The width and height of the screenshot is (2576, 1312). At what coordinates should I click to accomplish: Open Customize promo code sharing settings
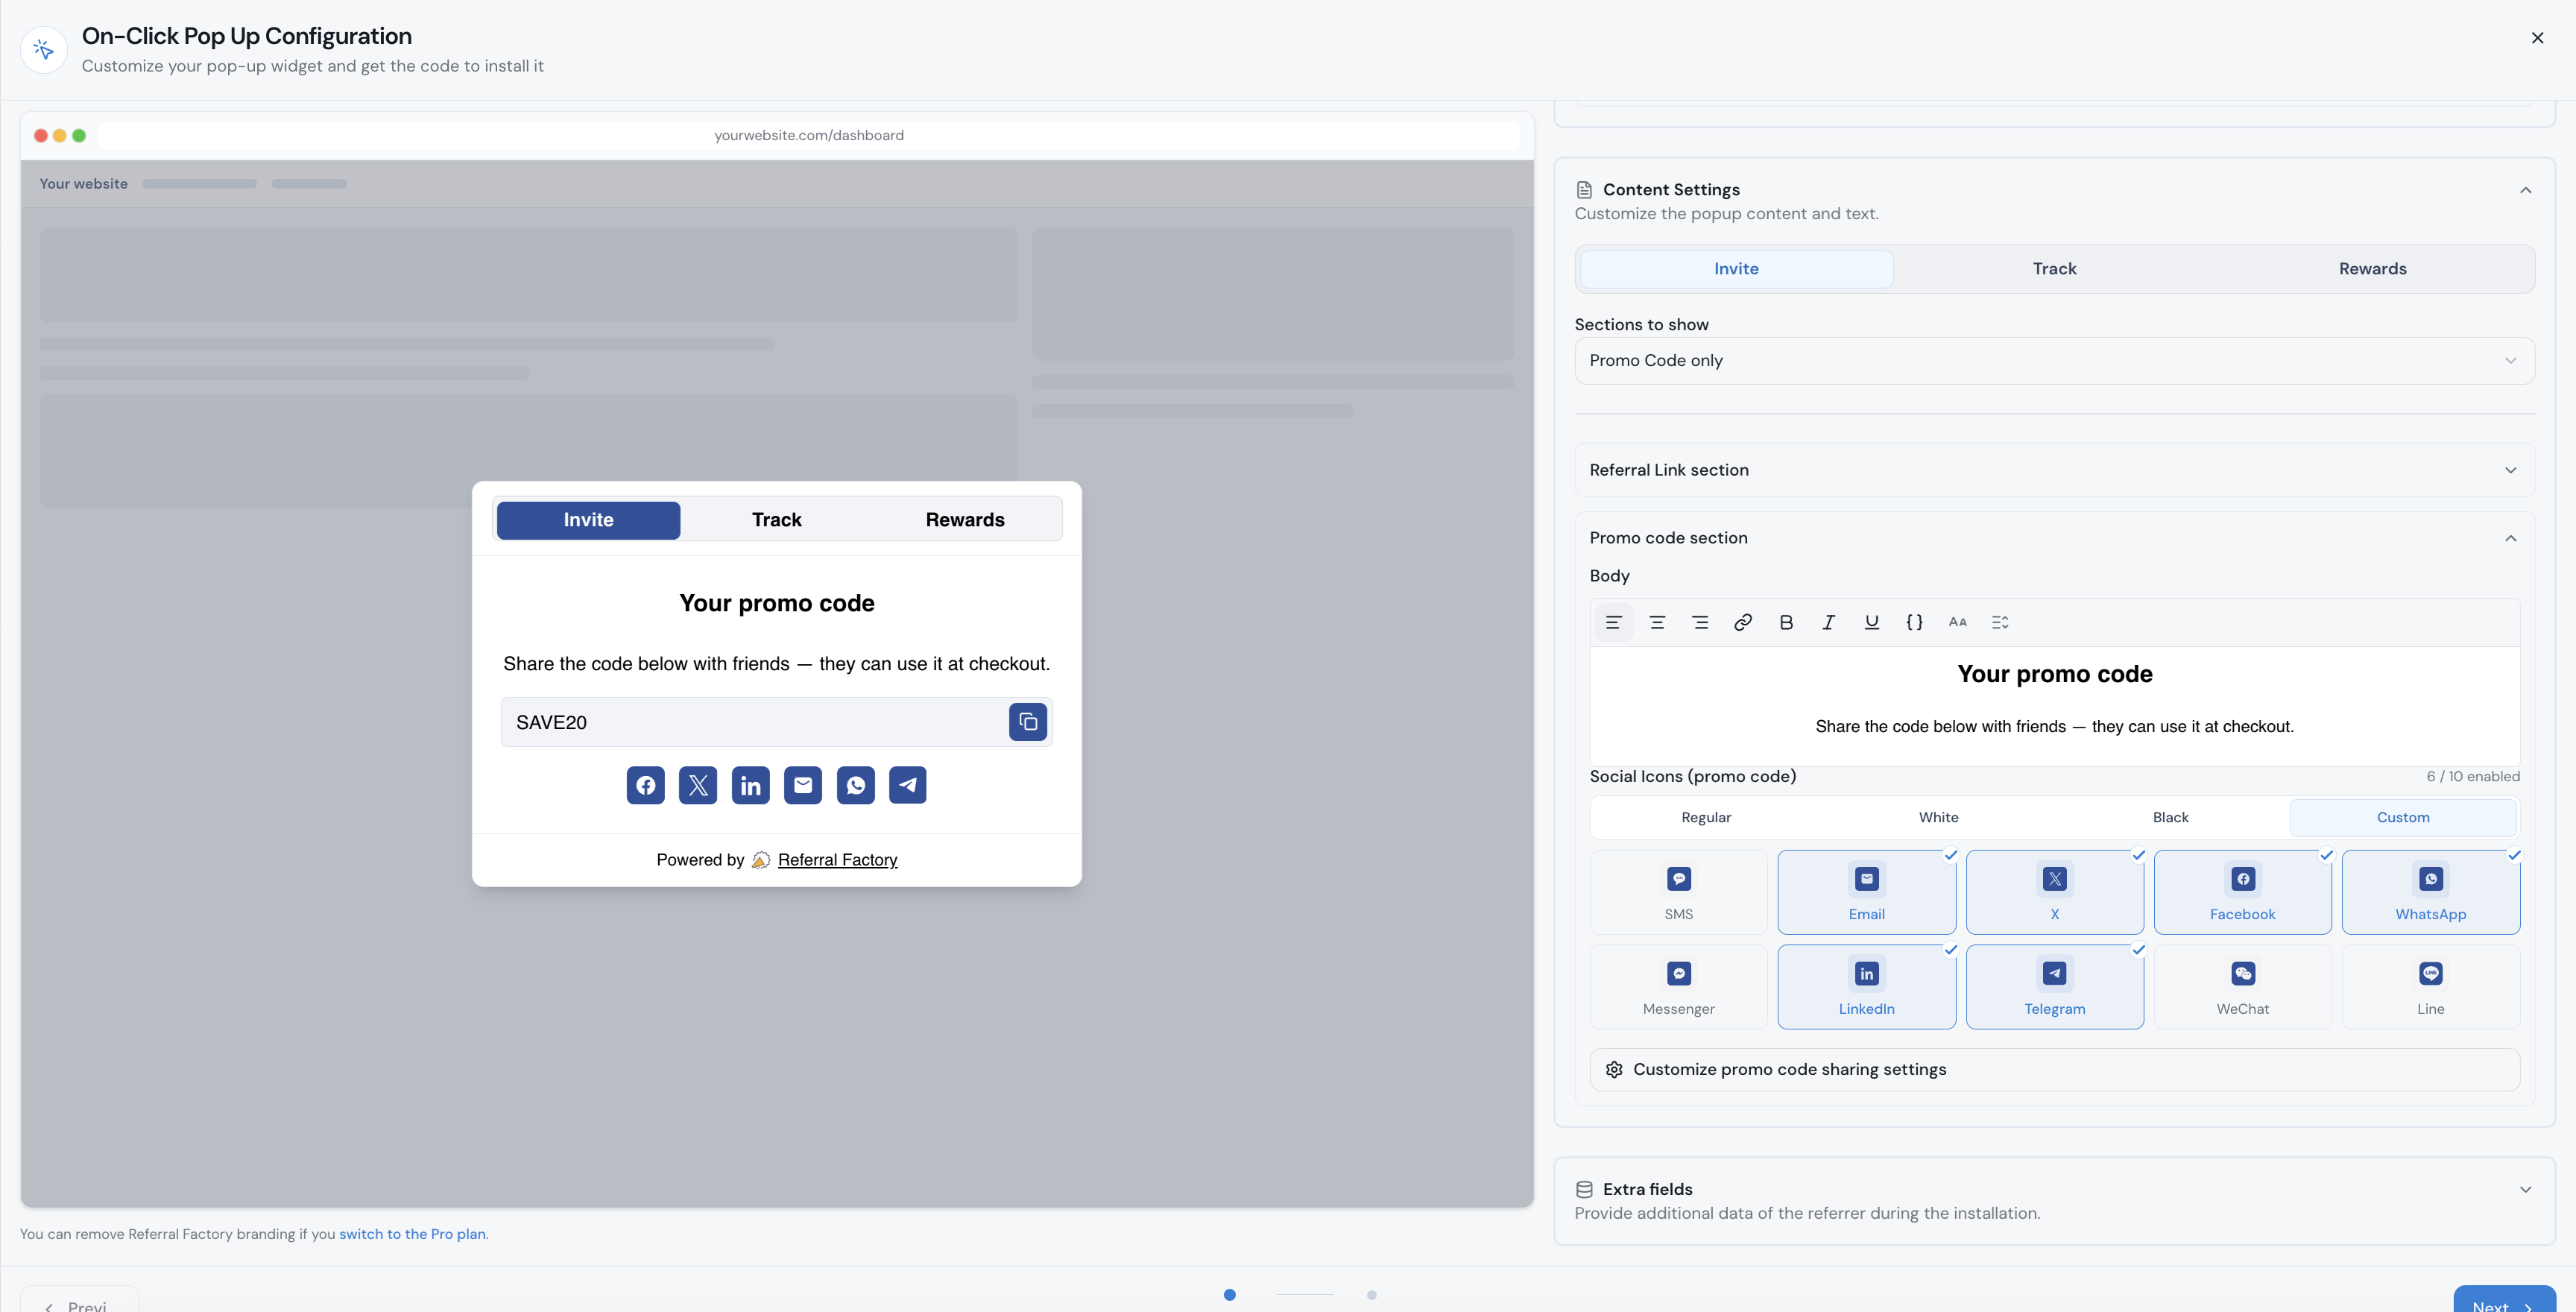point(2054,1069)
